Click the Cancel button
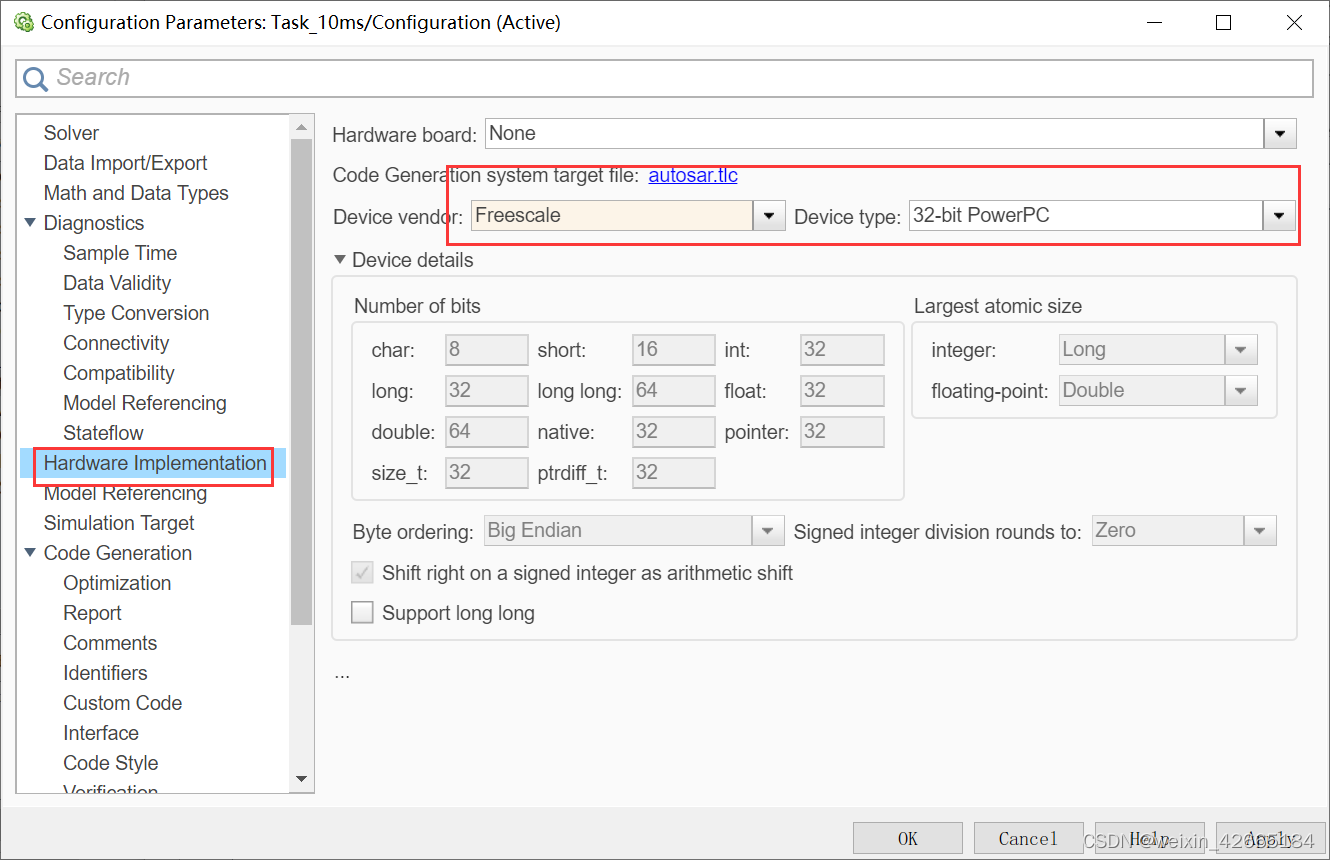Image resolution: width=1330 pixels, height=860 pixels. coord(1028,839)
